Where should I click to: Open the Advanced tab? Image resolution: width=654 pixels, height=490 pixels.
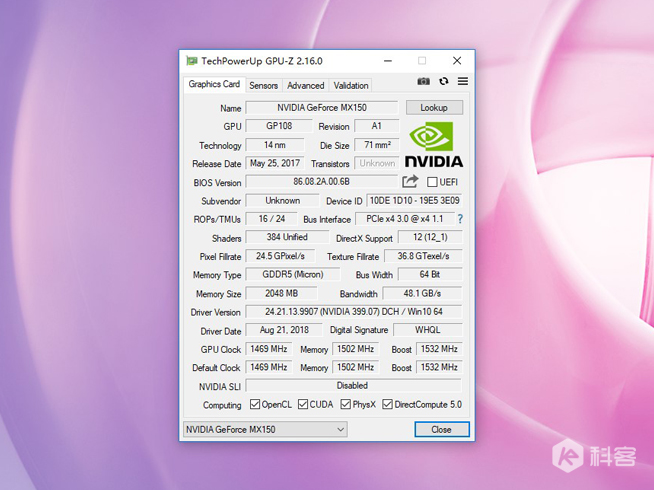click(x=306, y=86)
